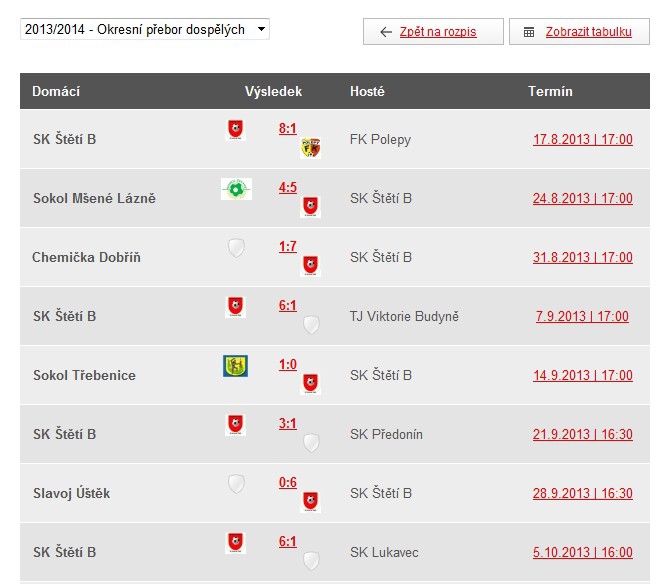Click the SK Předonín placeholder shield
Image resolution: width=668 pixels, height=584 pixels.
pos(311,443)
